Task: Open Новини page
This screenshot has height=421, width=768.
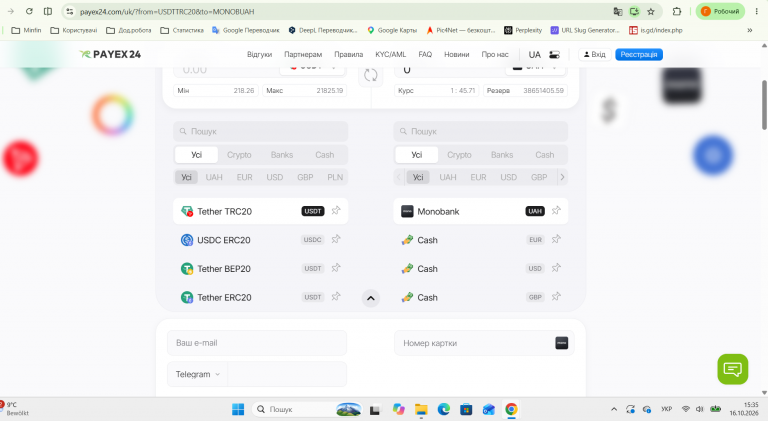Action: pyautogui.click(x=456, y=54)
